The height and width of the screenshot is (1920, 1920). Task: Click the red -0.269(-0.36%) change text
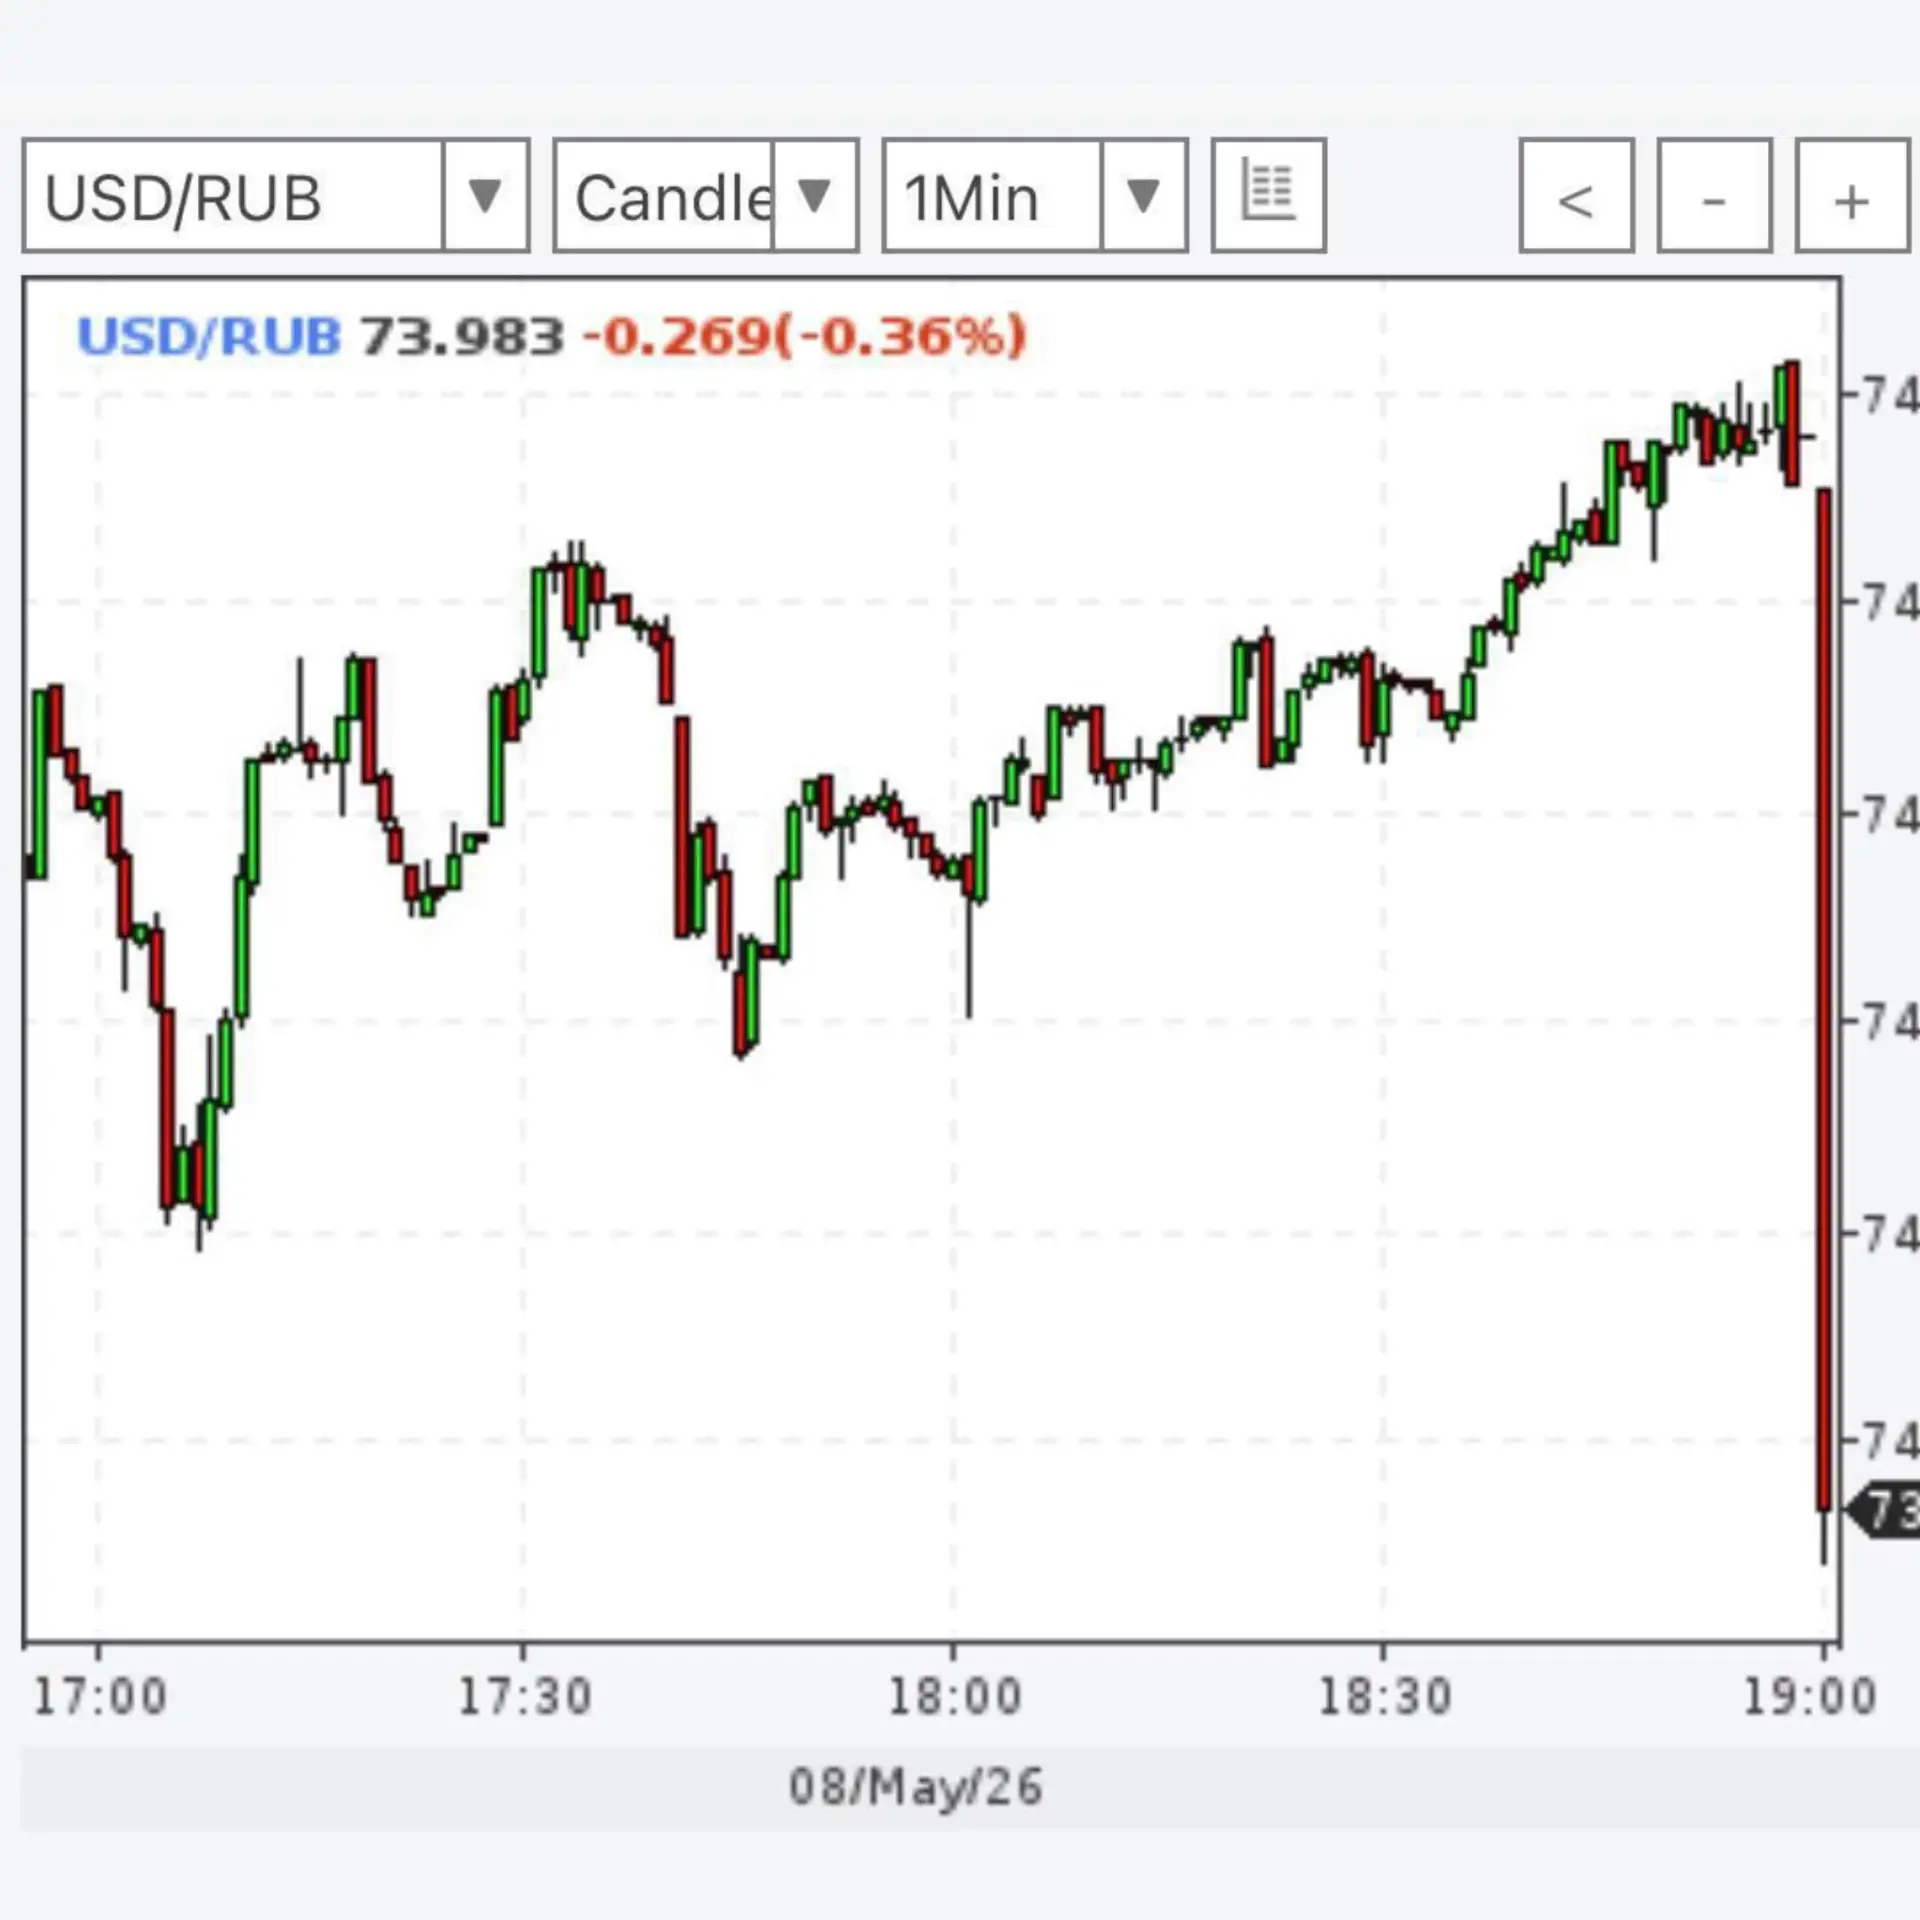(x=804, y=336)
